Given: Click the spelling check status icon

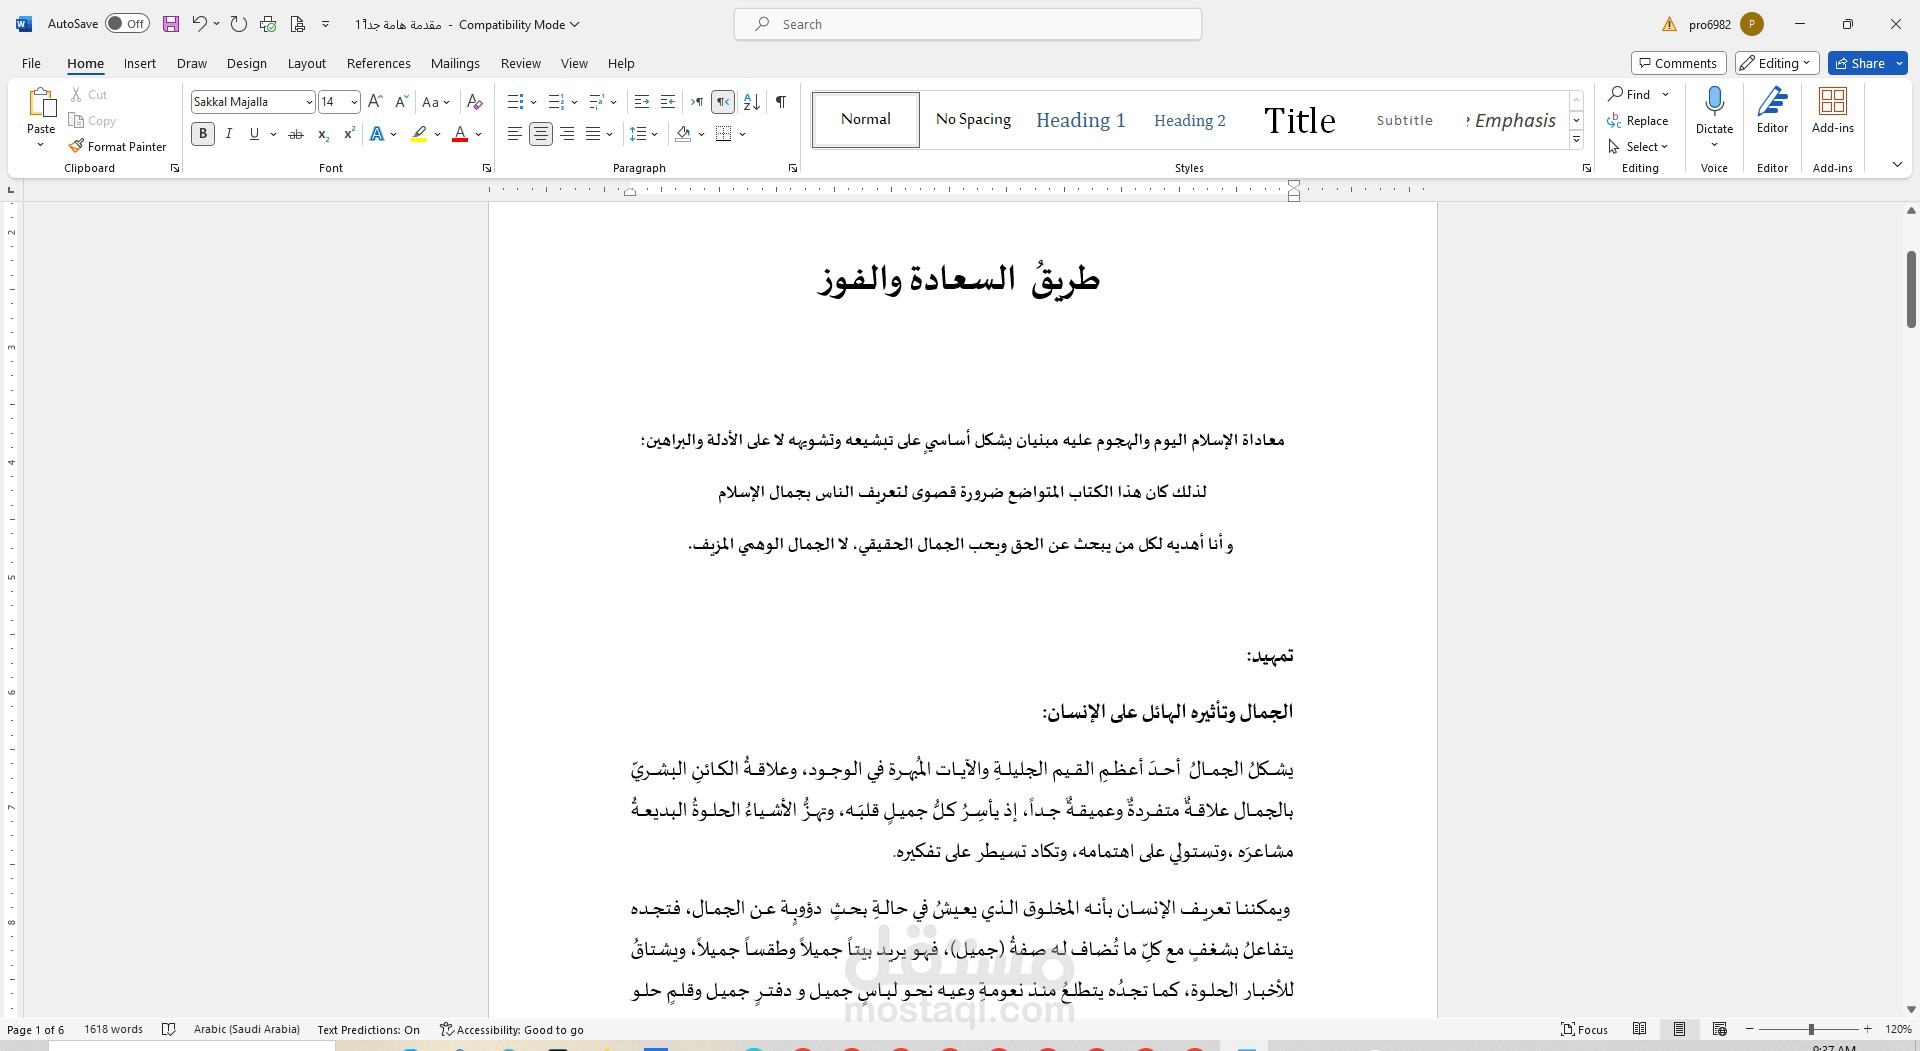Looking at the screenshot, I should [169, 1029].
